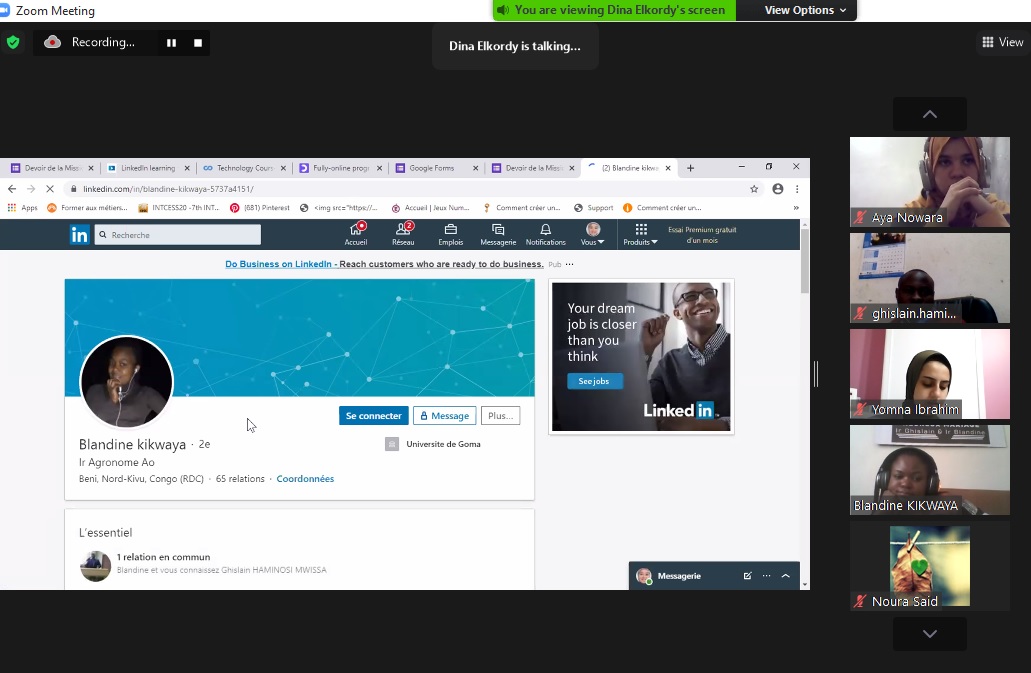Select Aya Nowara's video thumbnail
This screenshot has height=673, width=1031.
929,182
